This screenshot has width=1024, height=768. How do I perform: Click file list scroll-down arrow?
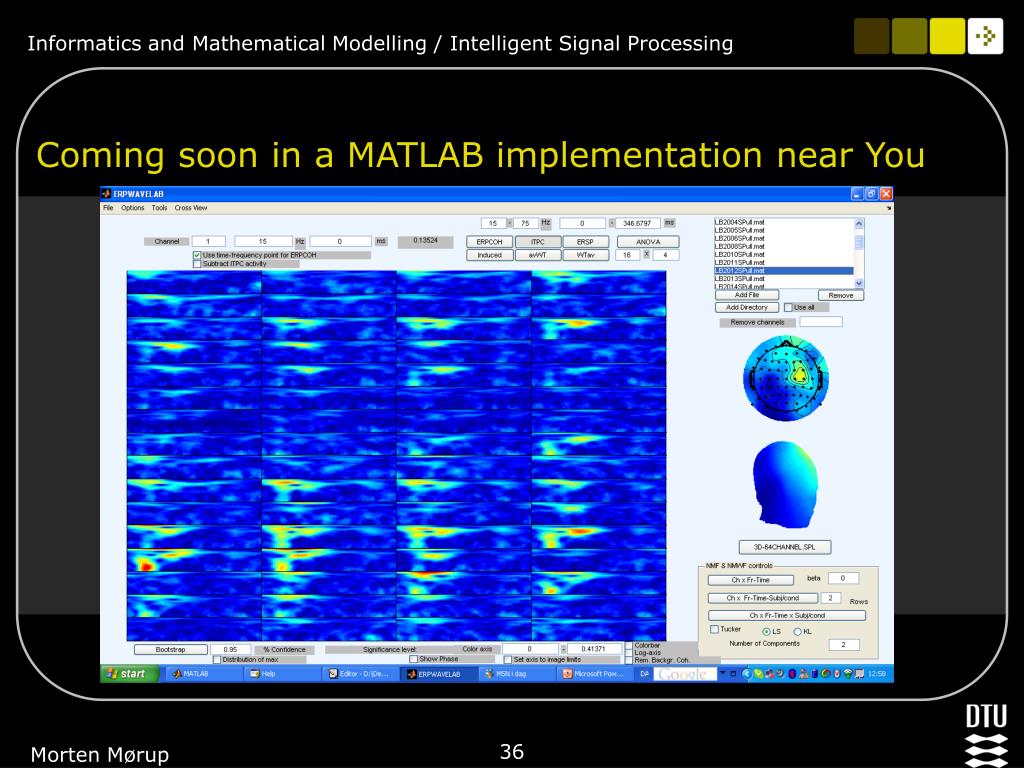[x=859, y=283]
